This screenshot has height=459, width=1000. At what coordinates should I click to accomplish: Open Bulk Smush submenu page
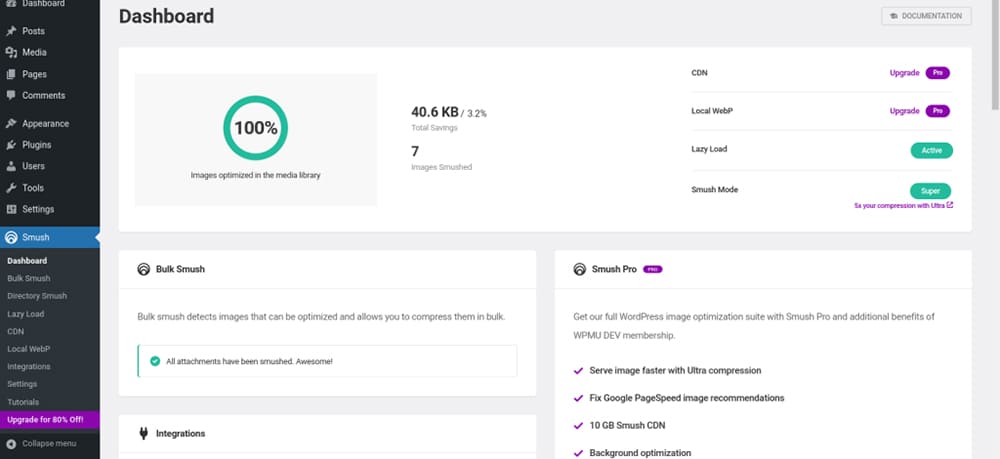point(29,279)
